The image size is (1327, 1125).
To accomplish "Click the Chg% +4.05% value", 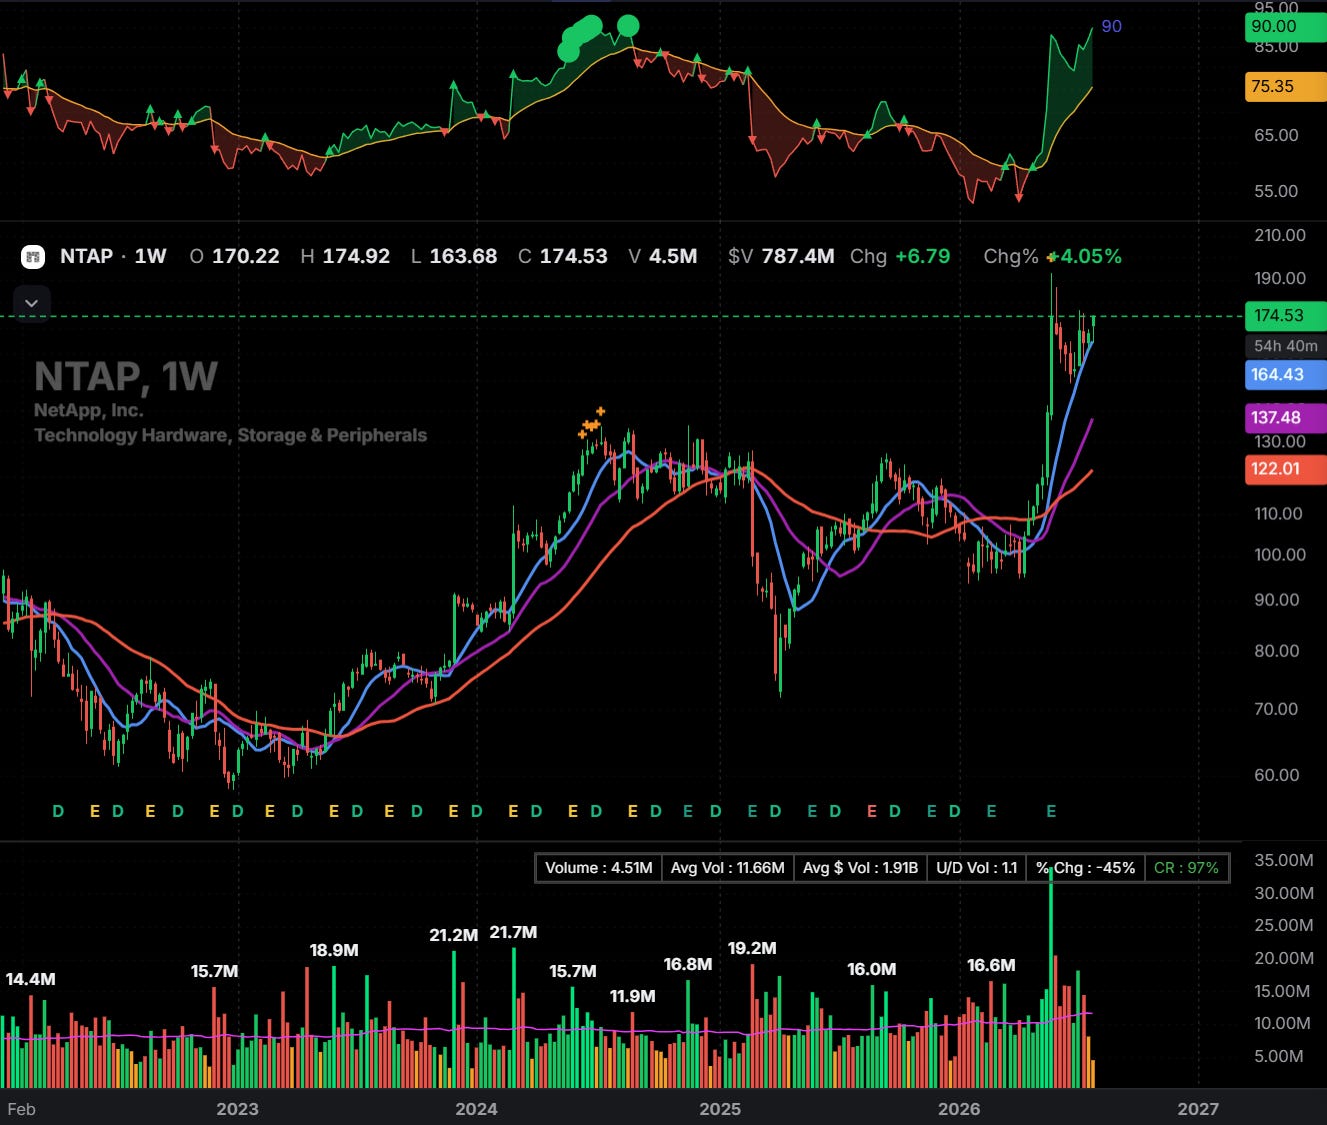I will point(1053,256).
